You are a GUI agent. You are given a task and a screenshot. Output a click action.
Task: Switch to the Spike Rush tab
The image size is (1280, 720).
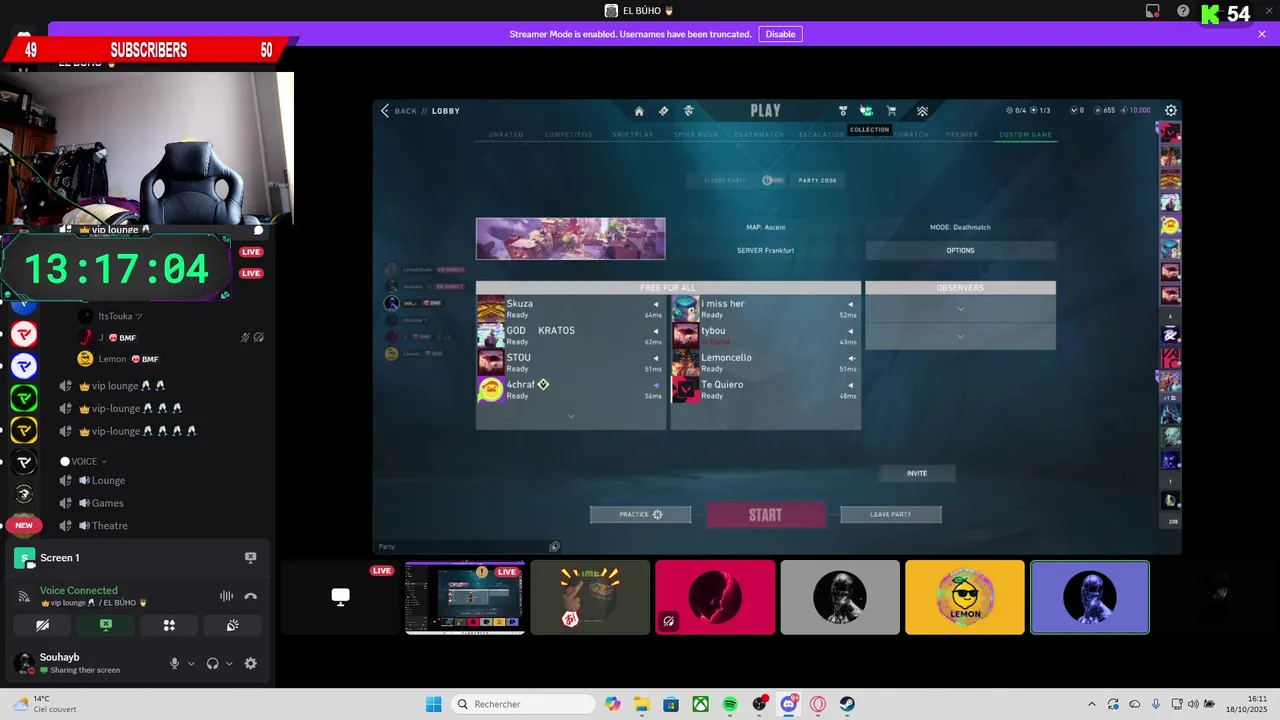pyautogui.click(x=696, y=134)
